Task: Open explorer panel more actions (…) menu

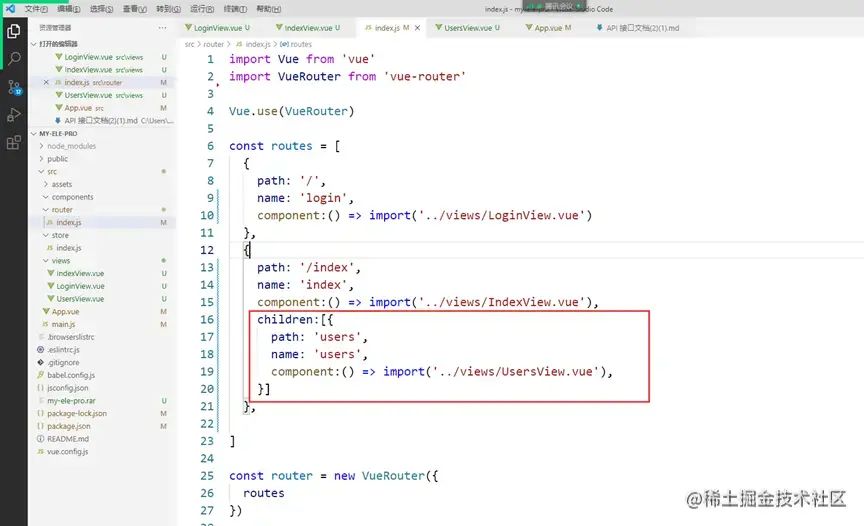Action: [162, 28]
